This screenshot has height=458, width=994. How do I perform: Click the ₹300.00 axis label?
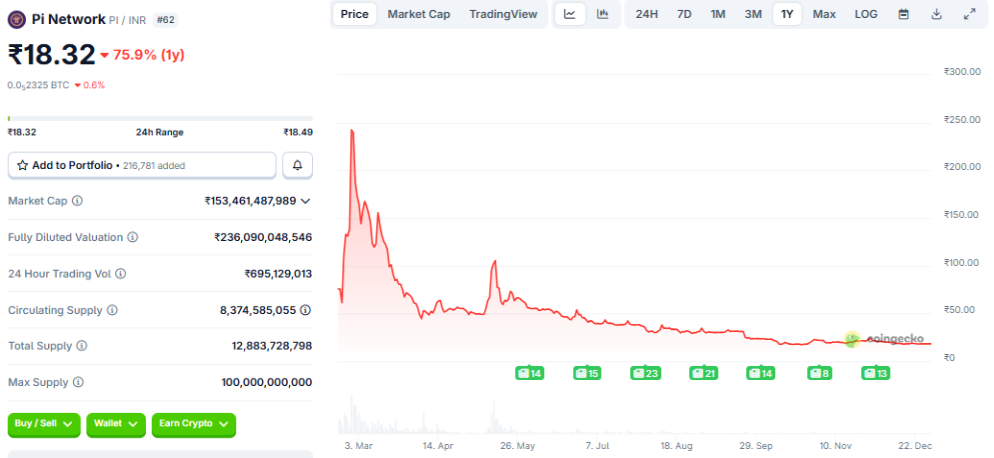(962, 72)
